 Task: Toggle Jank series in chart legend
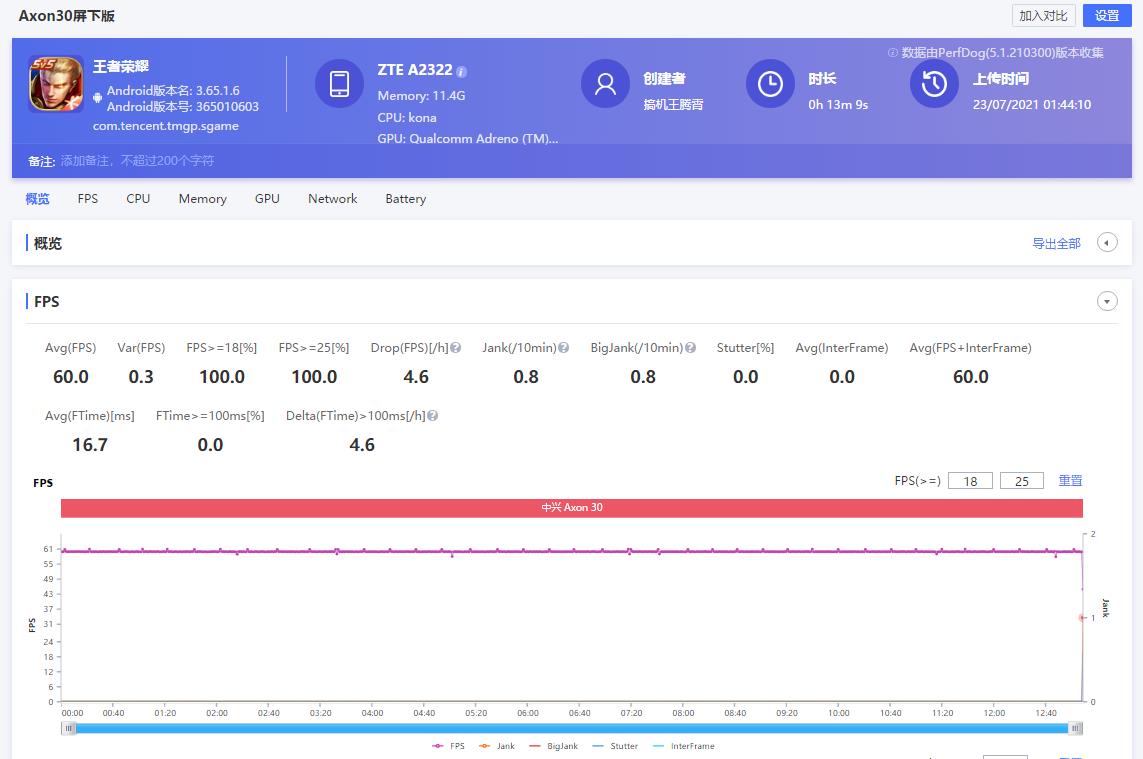(x=497, y=746)
